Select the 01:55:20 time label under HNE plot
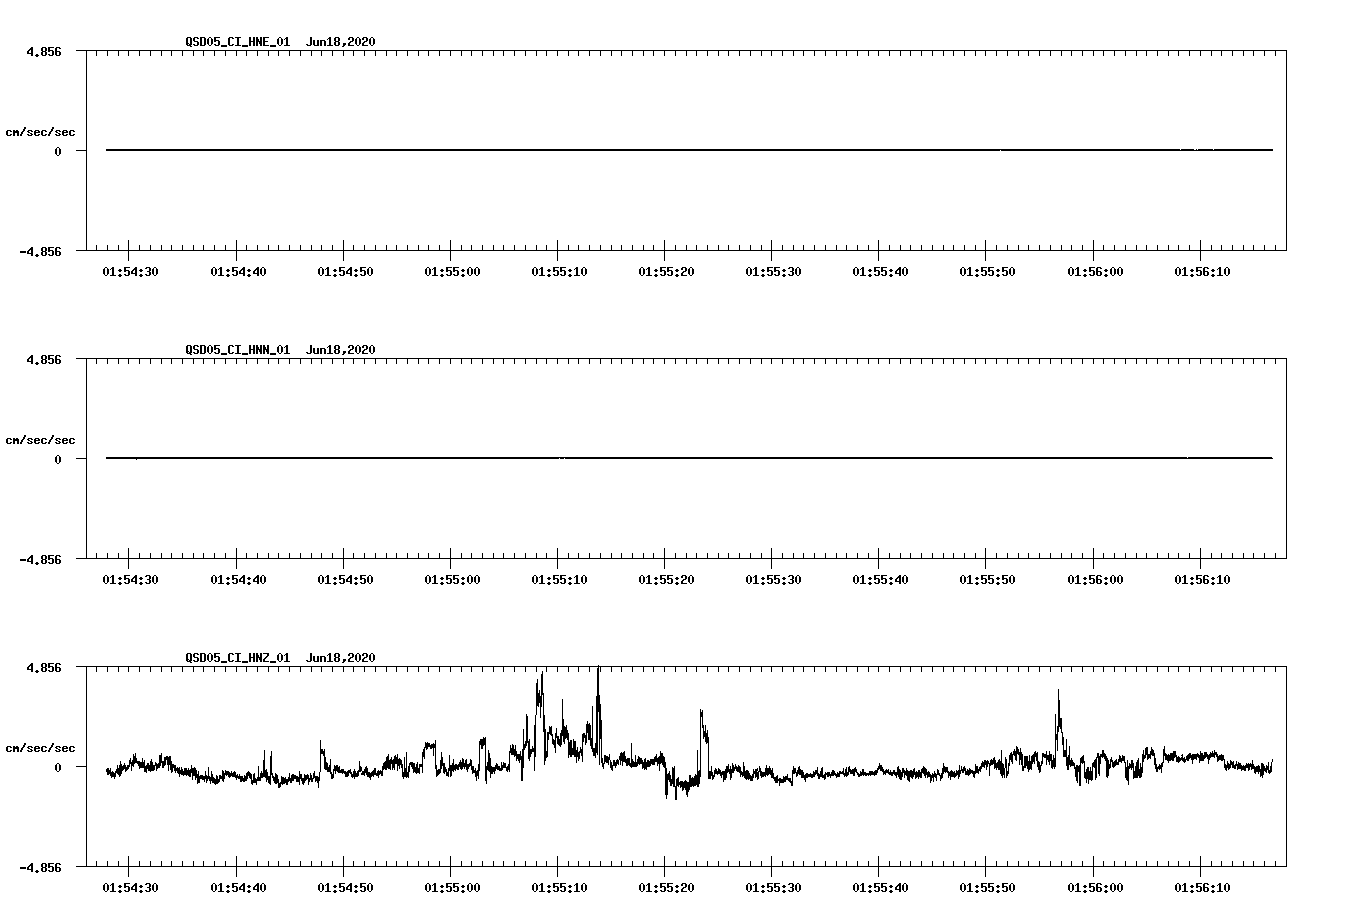1358x924 pixels. (x=666, y=272)
